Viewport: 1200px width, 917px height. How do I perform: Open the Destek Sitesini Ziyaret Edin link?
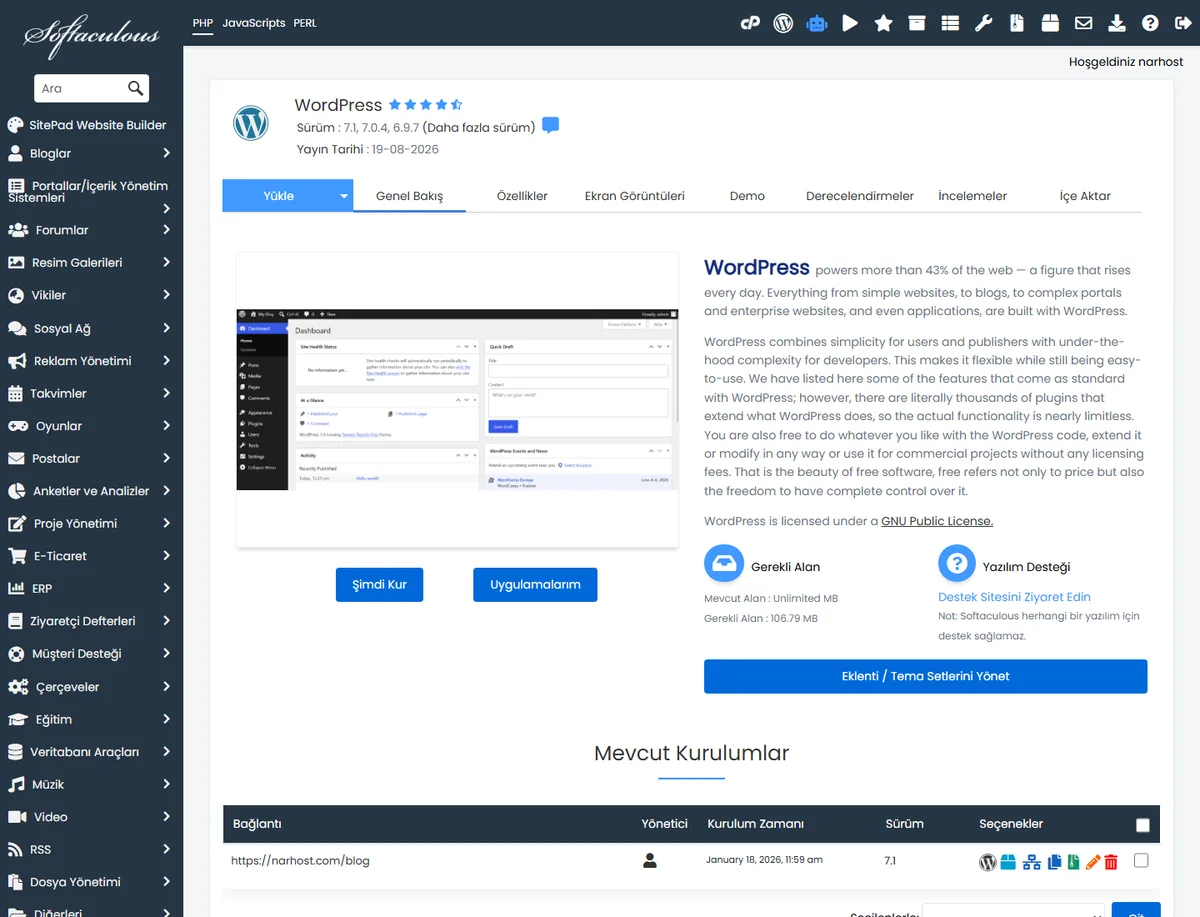click(x=1014, y=597)
